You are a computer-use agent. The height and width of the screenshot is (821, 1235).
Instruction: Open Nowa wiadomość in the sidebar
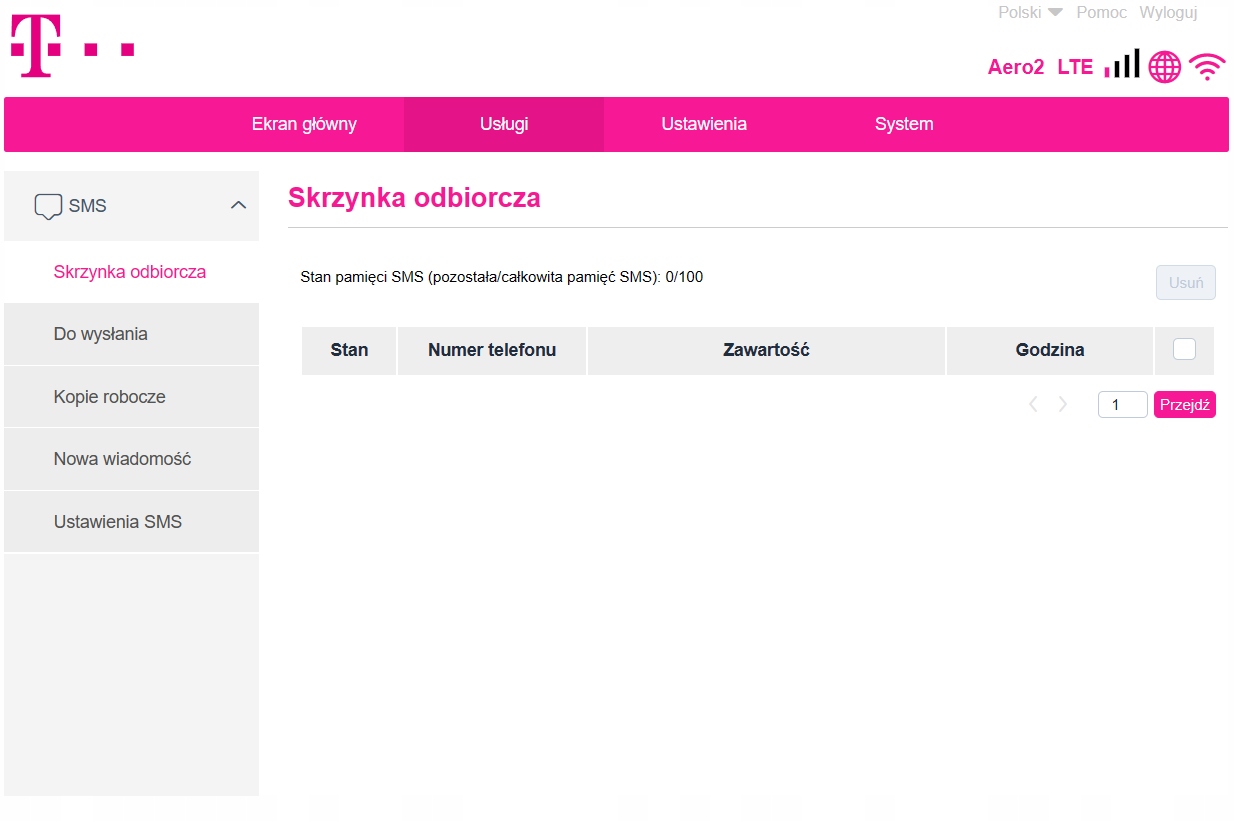point(122,459)
